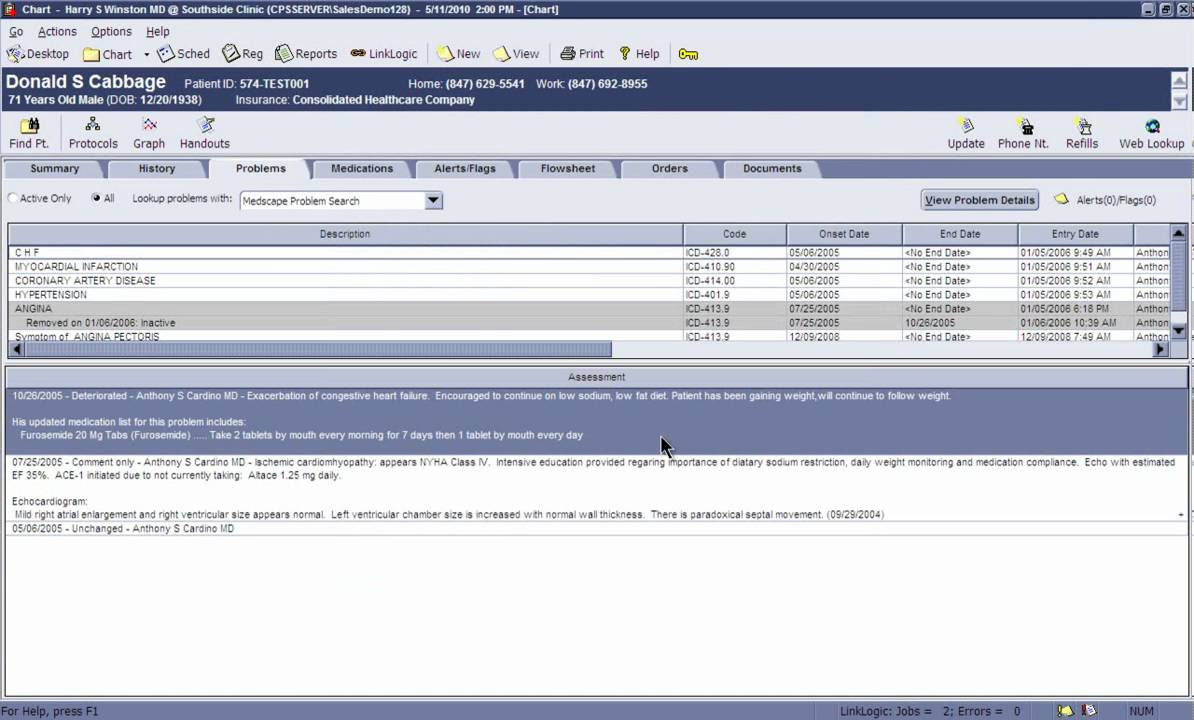This screenshot has height=720, width=1194.
Task: Open the Refills tool
Action: [1081, 133]
